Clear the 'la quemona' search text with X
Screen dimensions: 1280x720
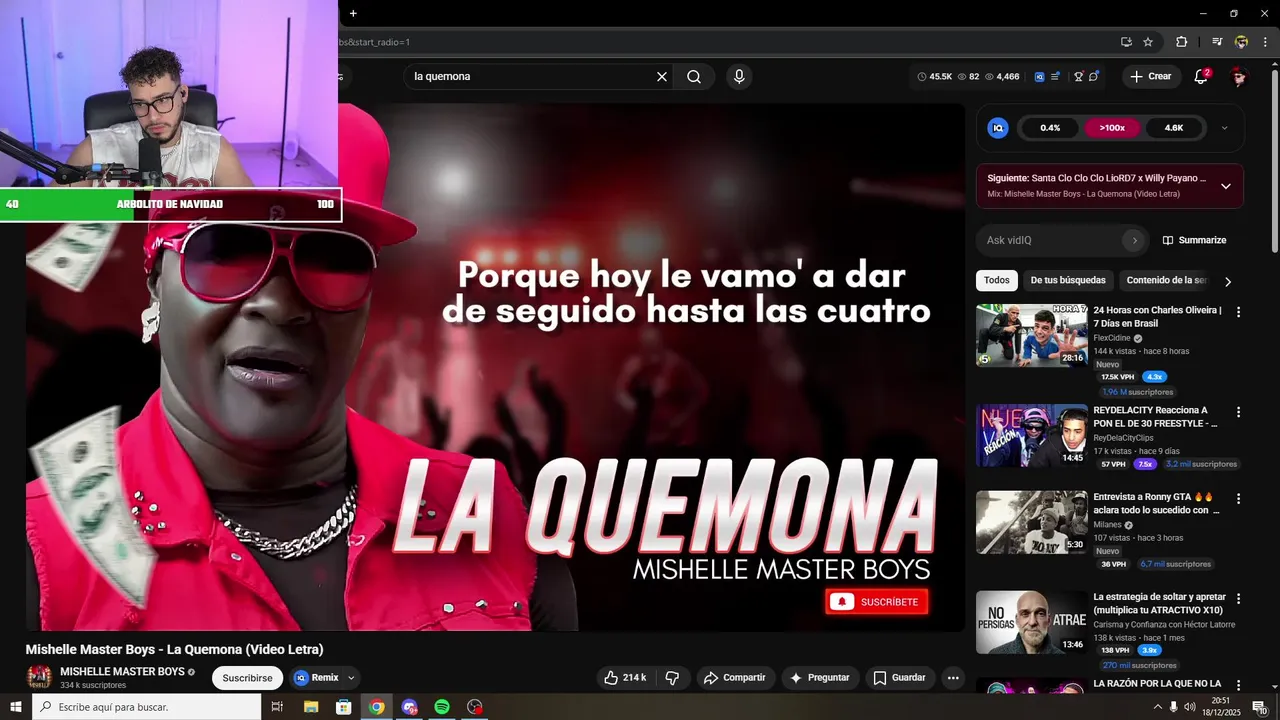(662, 77)
